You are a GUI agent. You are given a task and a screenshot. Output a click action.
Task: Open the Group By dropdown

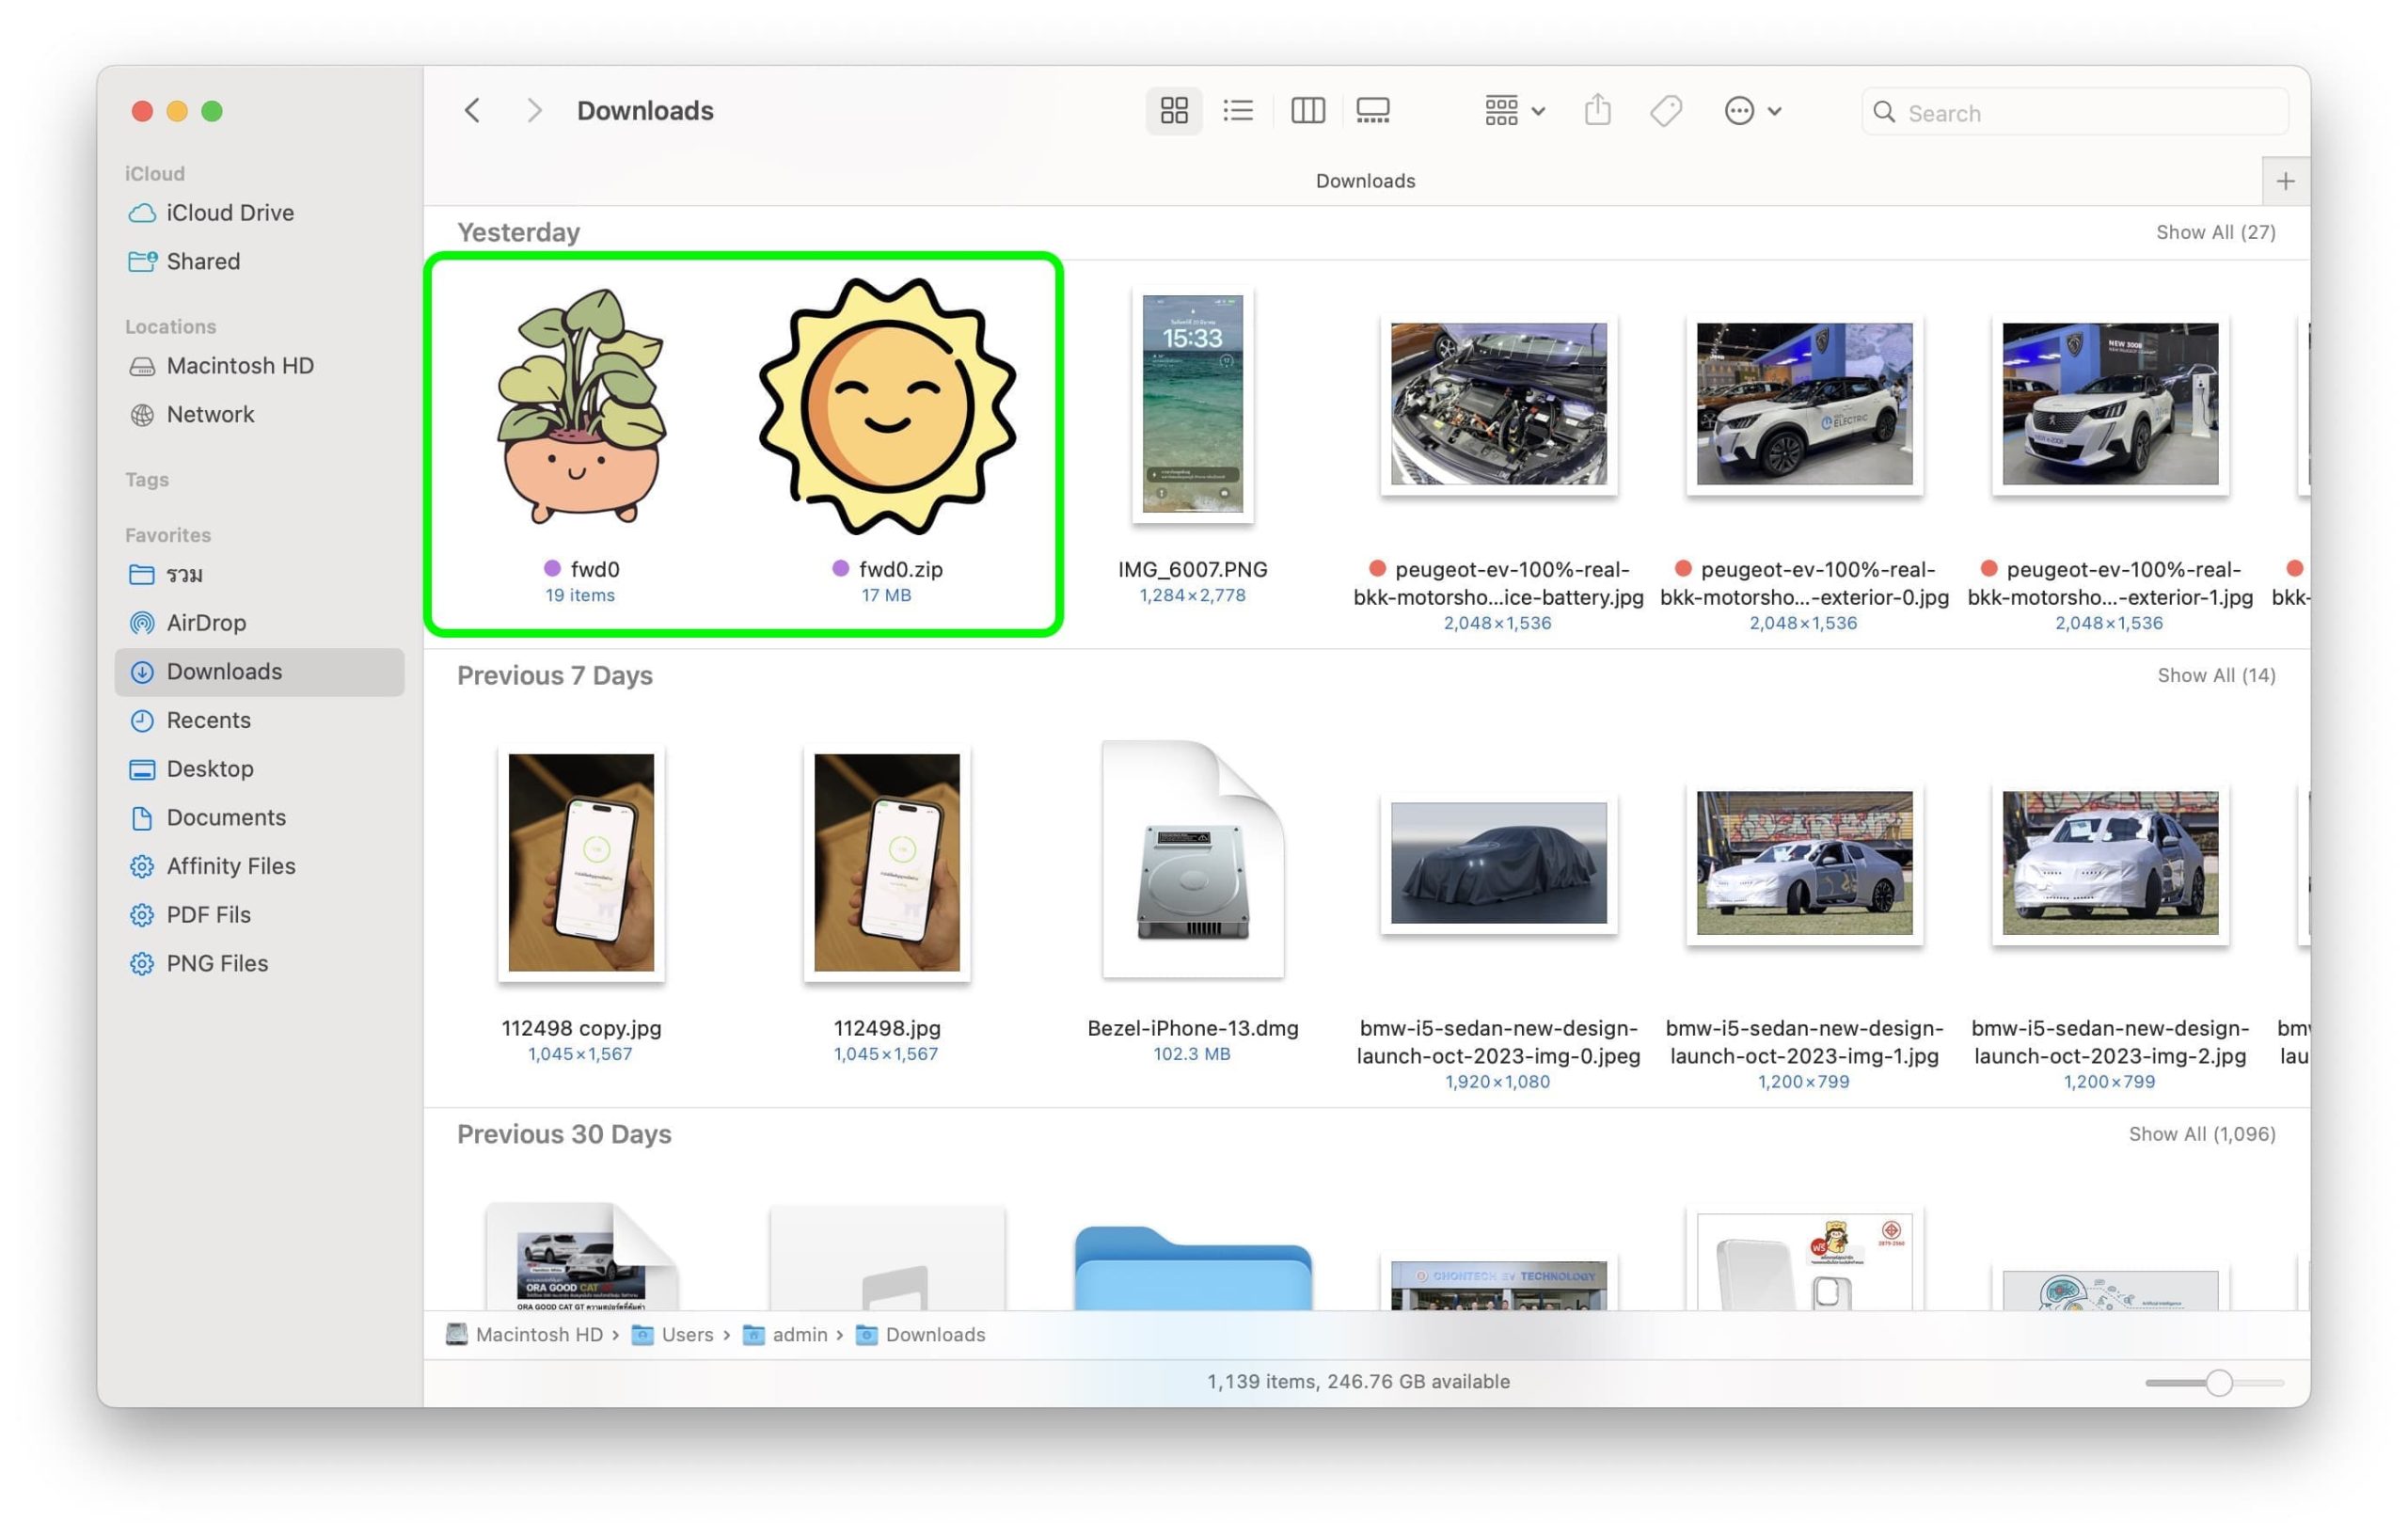click(1514, 110)
